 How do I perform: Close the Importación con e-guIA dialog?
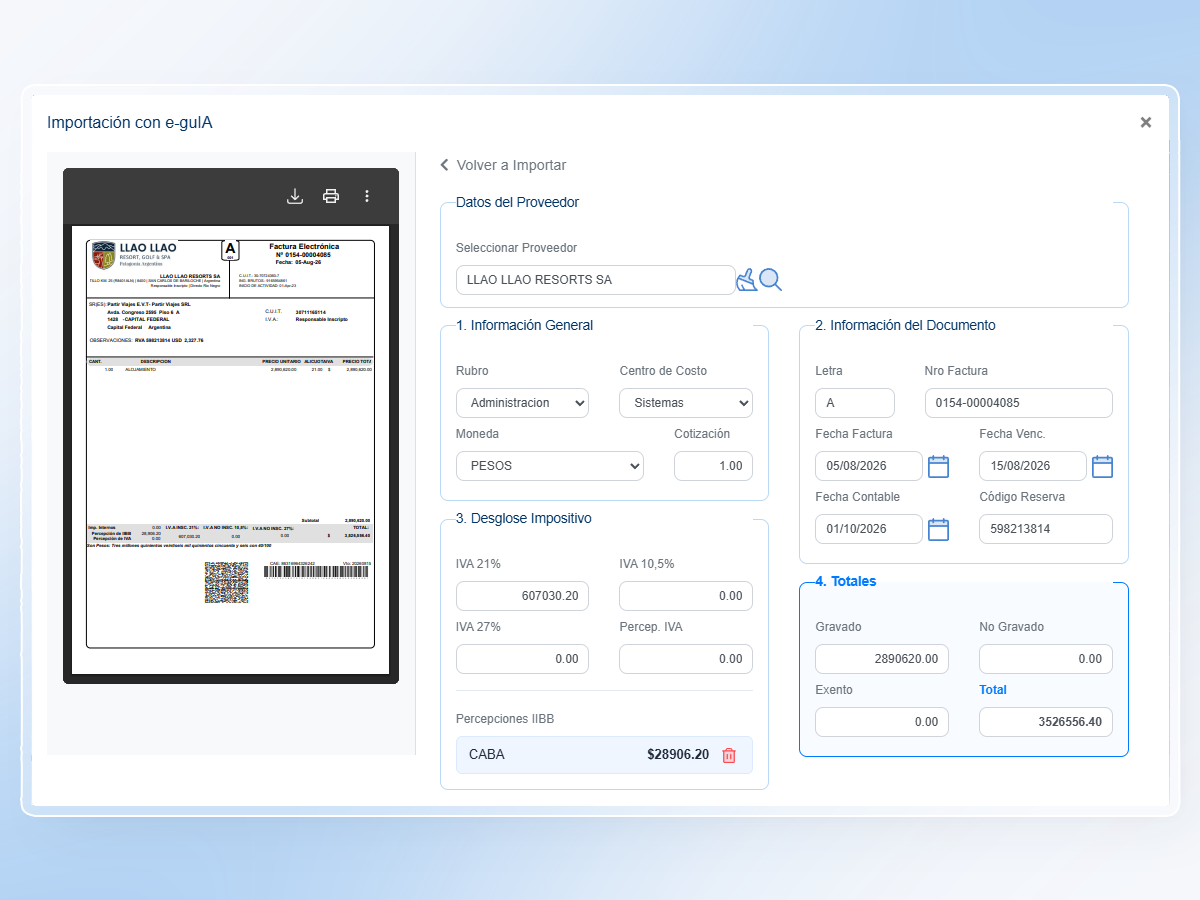tap(1146, 122)
